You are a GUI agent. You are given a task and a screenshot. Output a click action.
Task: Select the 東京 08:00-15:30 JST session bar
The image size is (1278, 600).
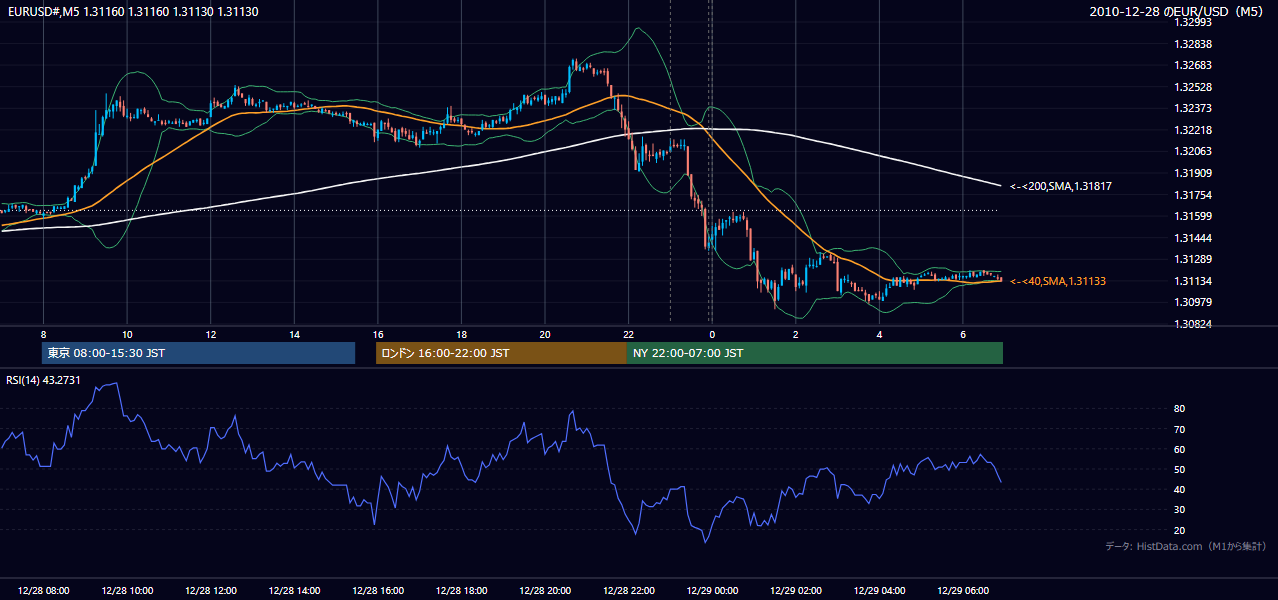[199, 353]
